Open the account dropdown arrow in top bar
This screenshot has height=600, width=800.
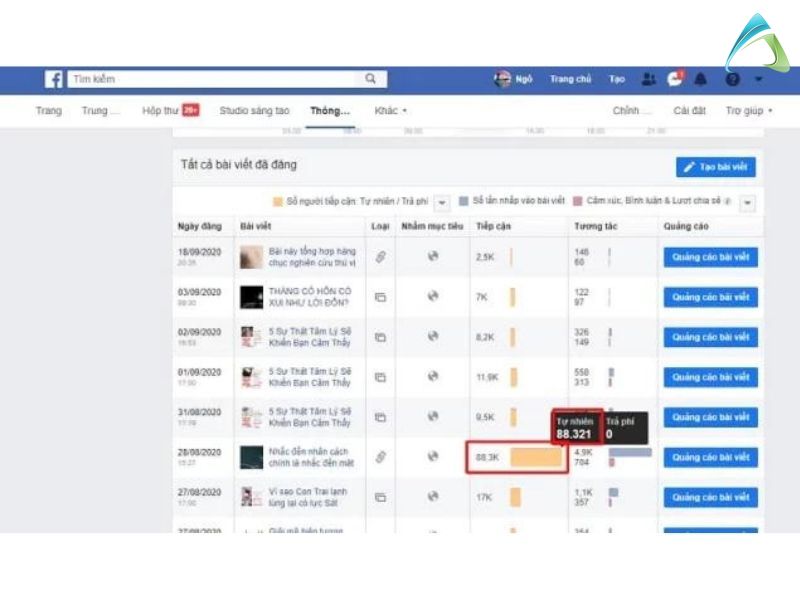click(759, 79)
